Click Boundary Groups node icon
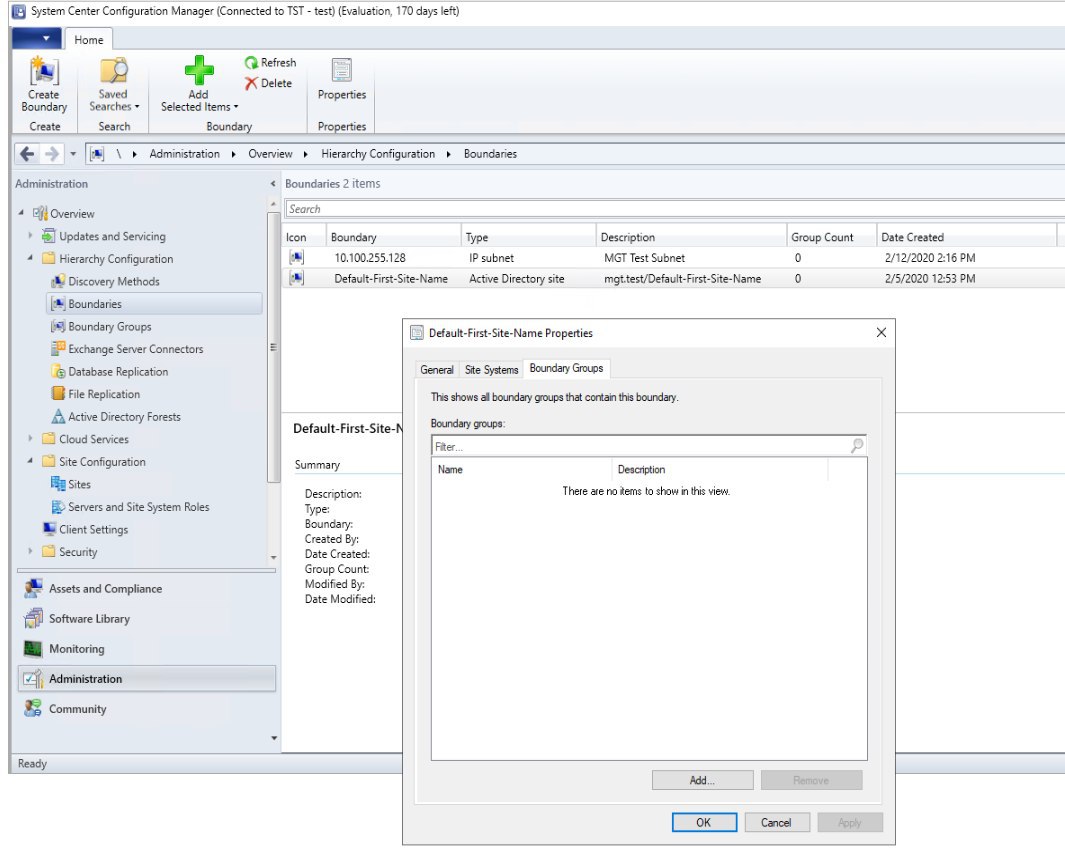This screenshot has width=1065, height=851. tap(58, 326)
